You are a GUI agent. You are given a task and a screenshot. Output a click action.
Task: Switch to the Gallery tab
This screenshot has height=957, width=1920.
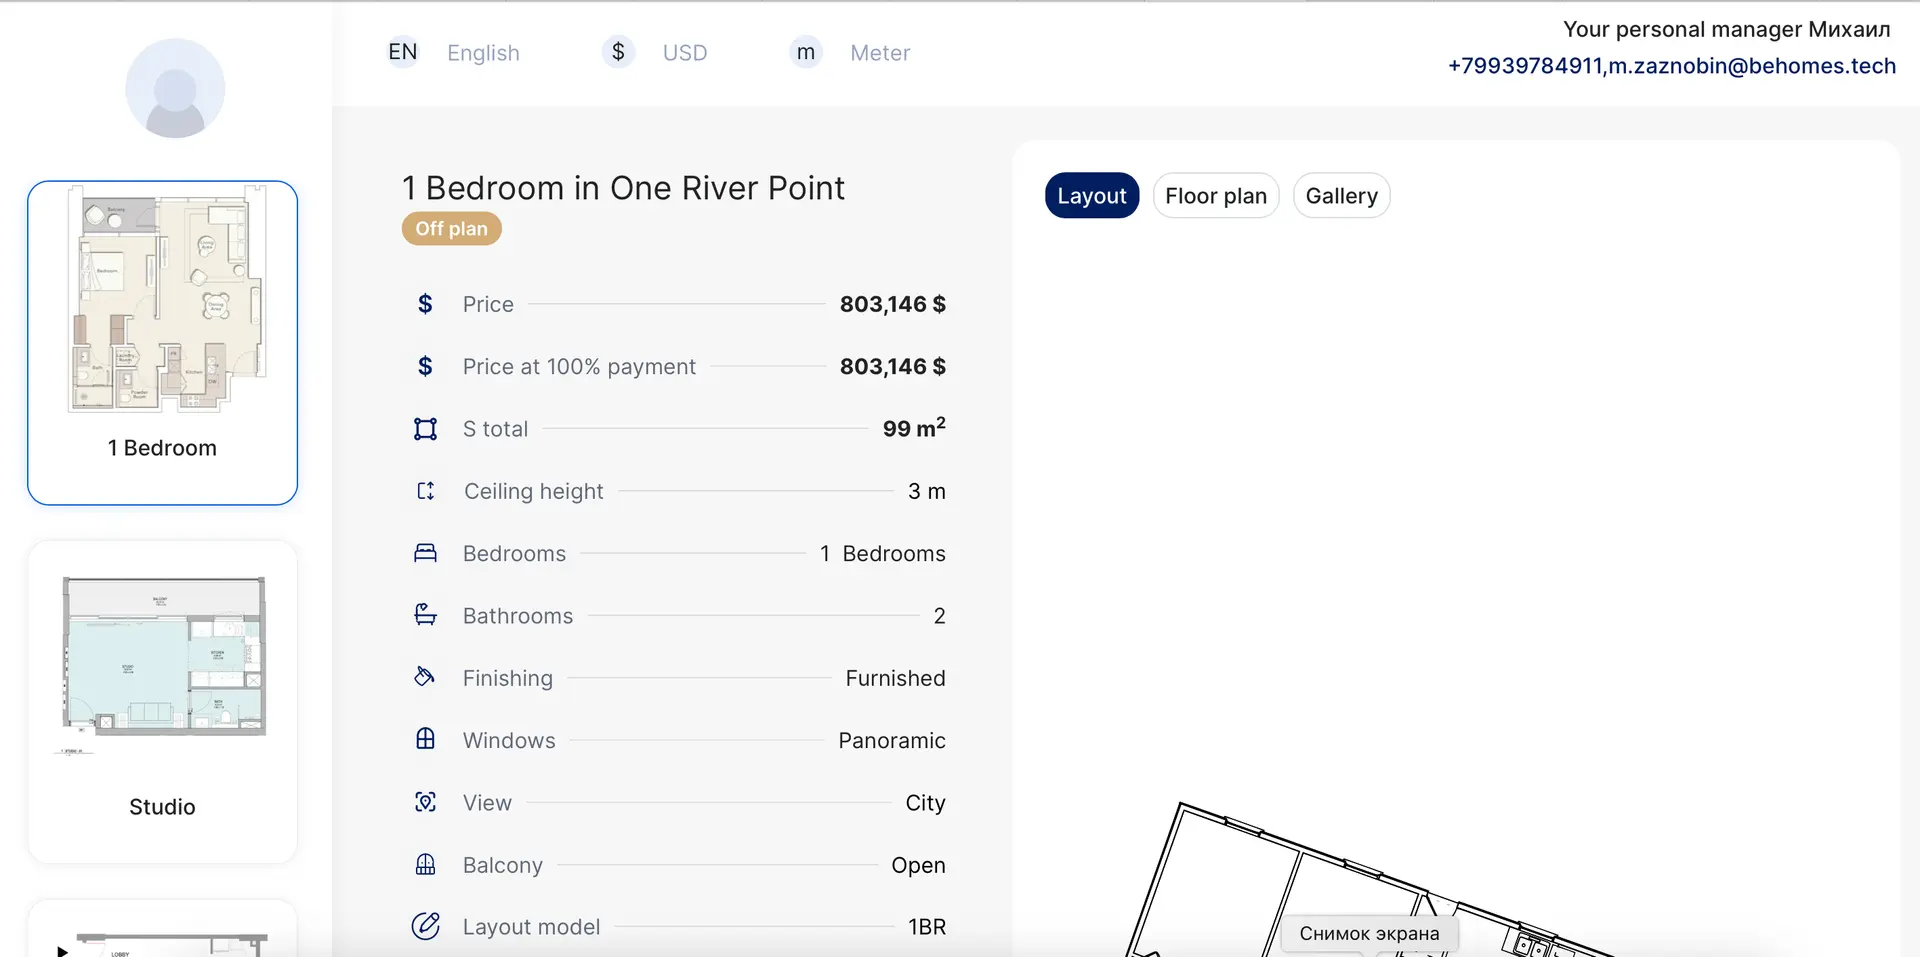[x=1341, y=196]
